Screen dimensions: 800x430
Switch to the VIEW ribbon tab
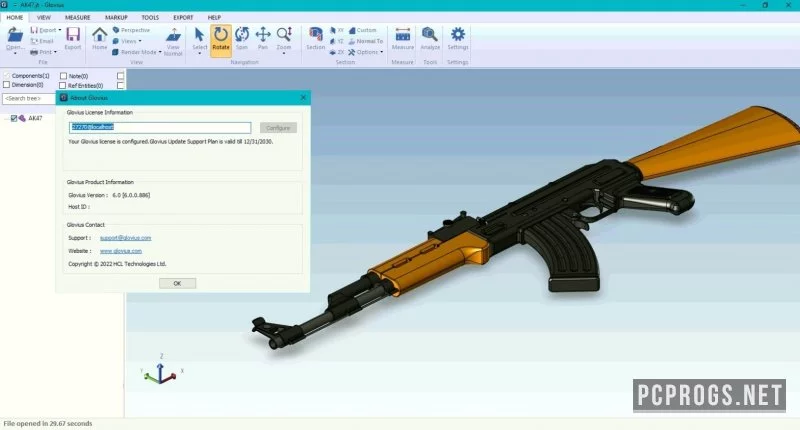coord(44,17)
